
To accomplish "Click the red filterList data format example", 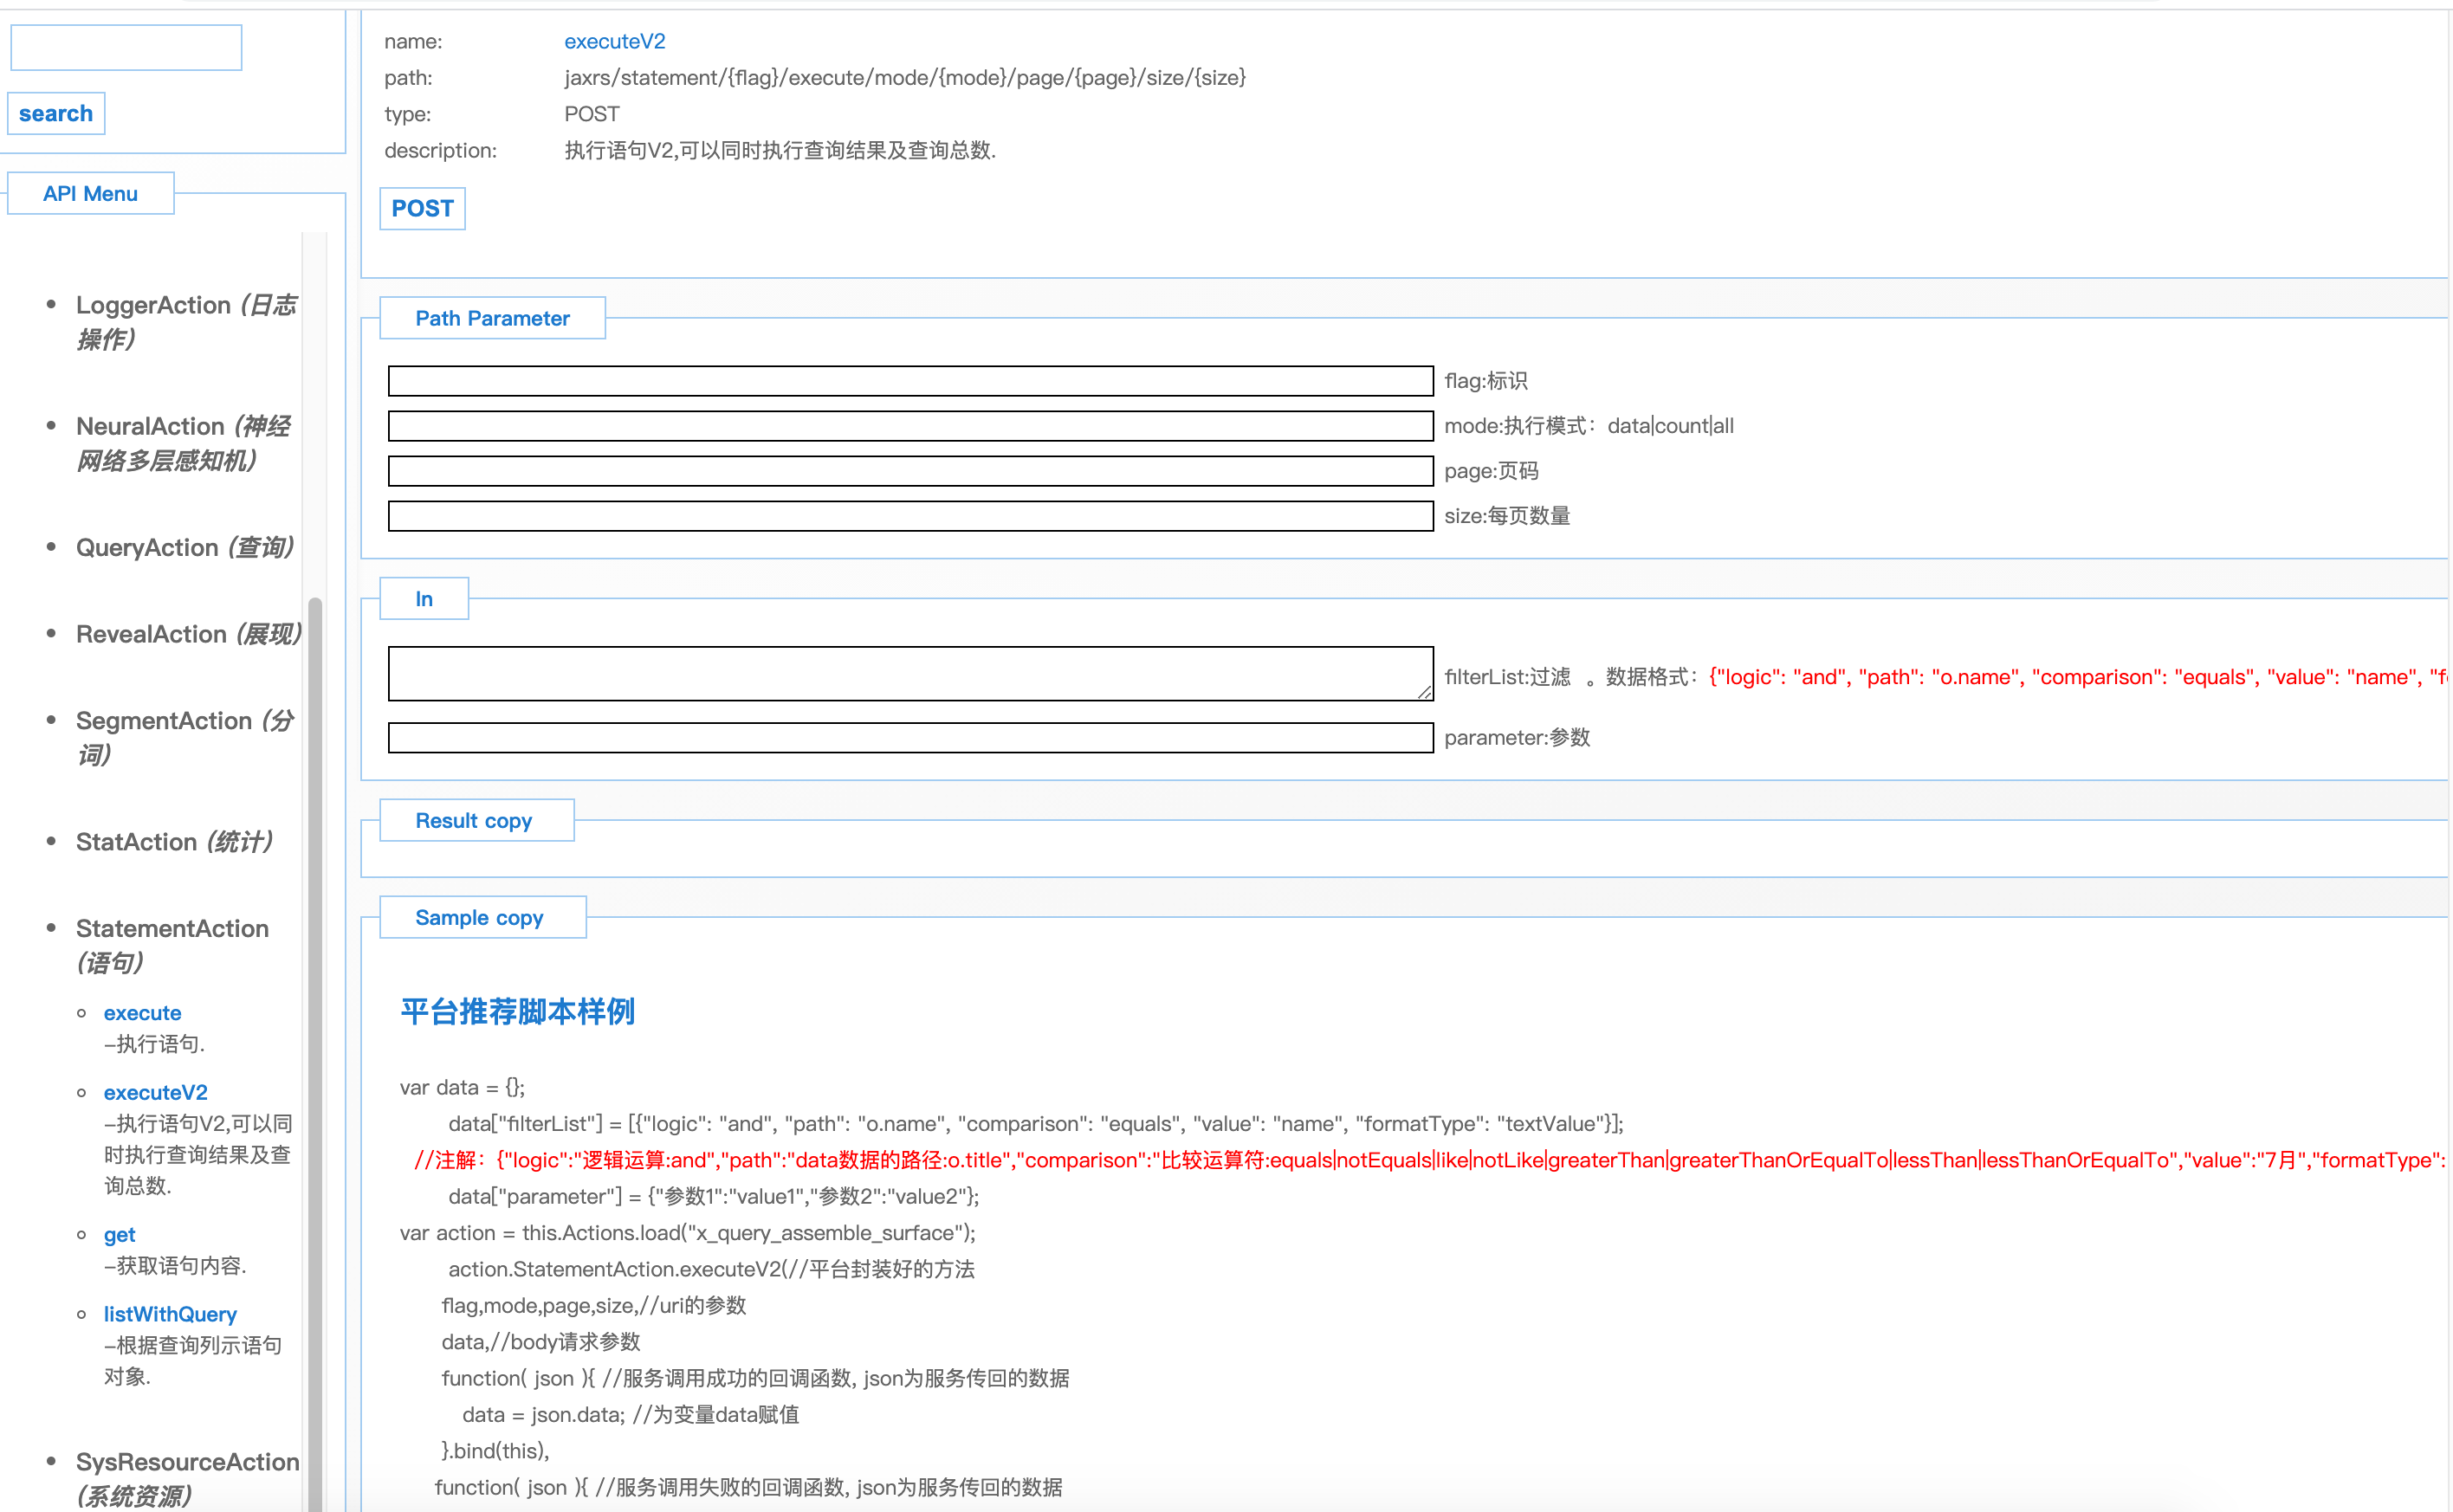I will coord(2078,677).
